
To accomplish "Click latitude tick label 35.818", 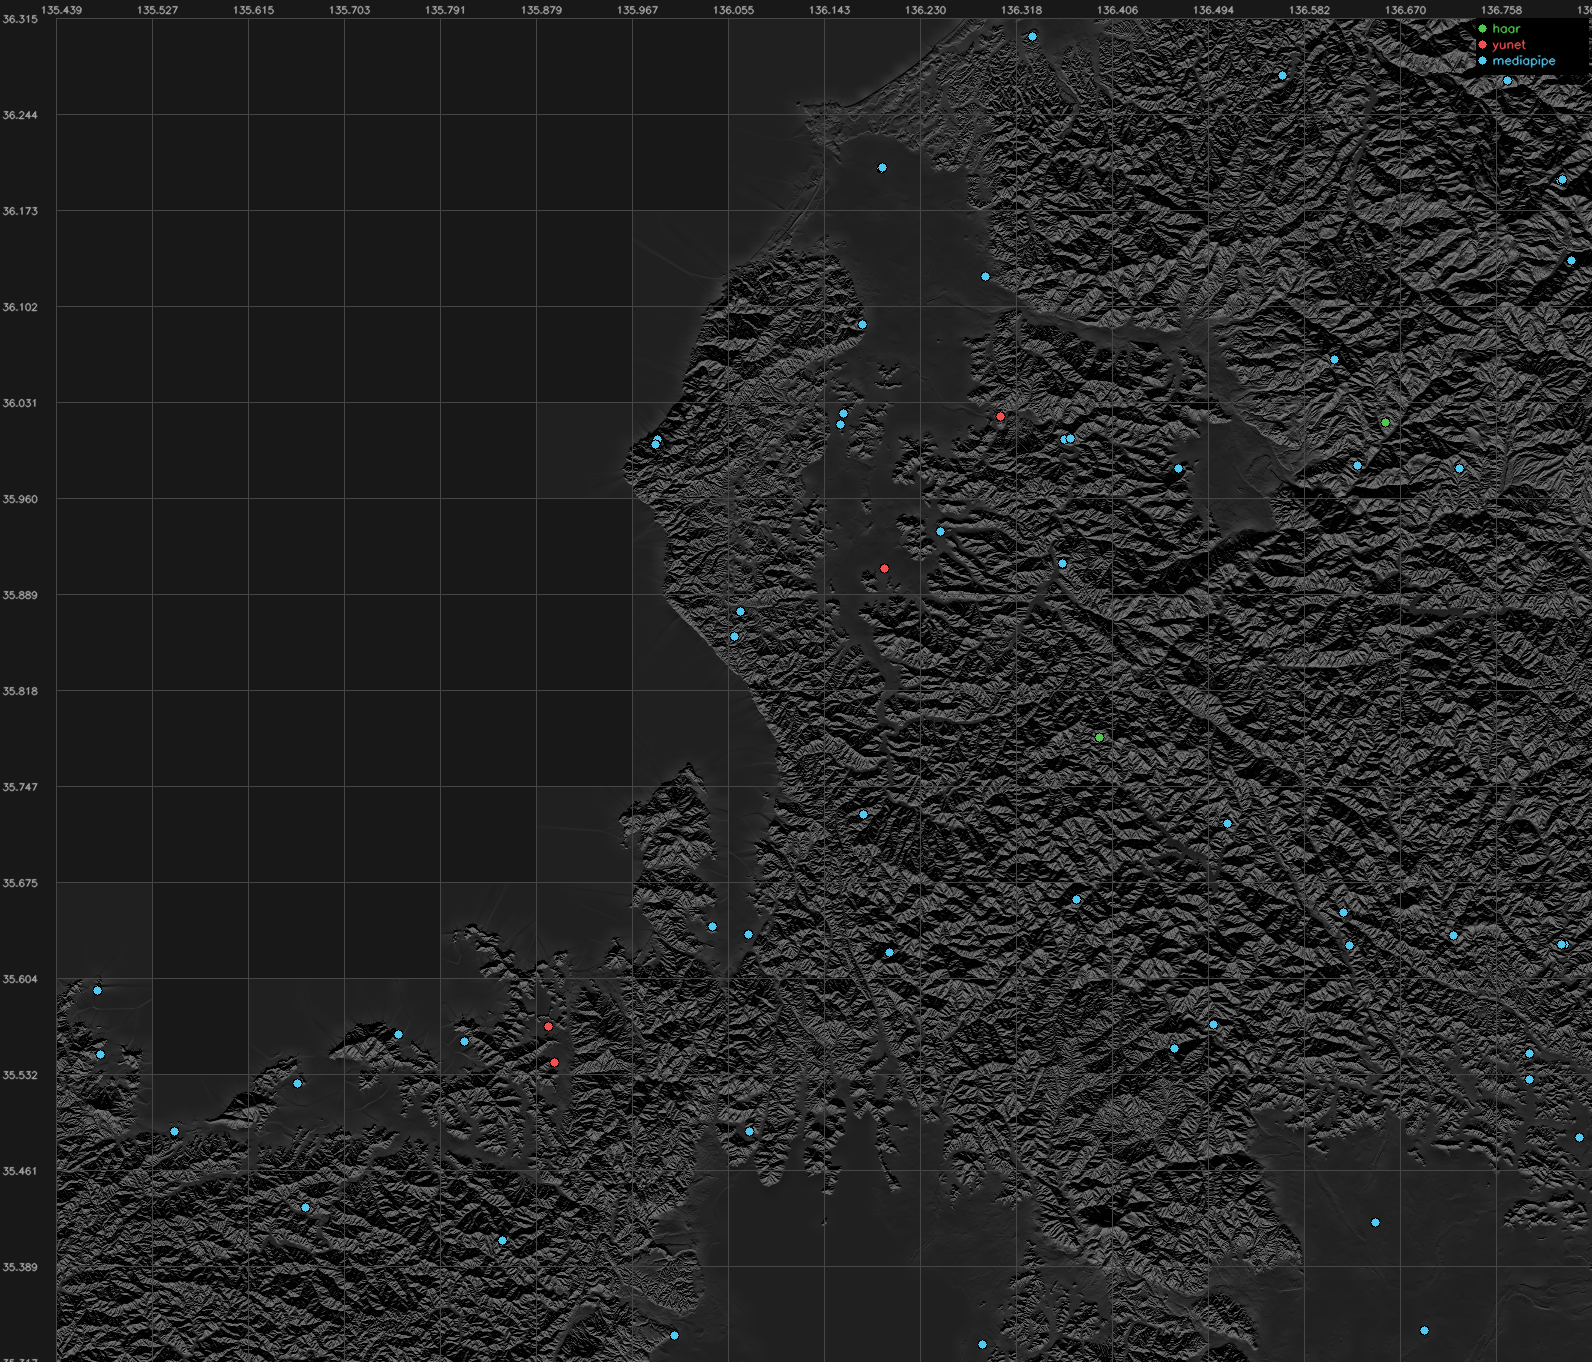I will coord(20,691).
